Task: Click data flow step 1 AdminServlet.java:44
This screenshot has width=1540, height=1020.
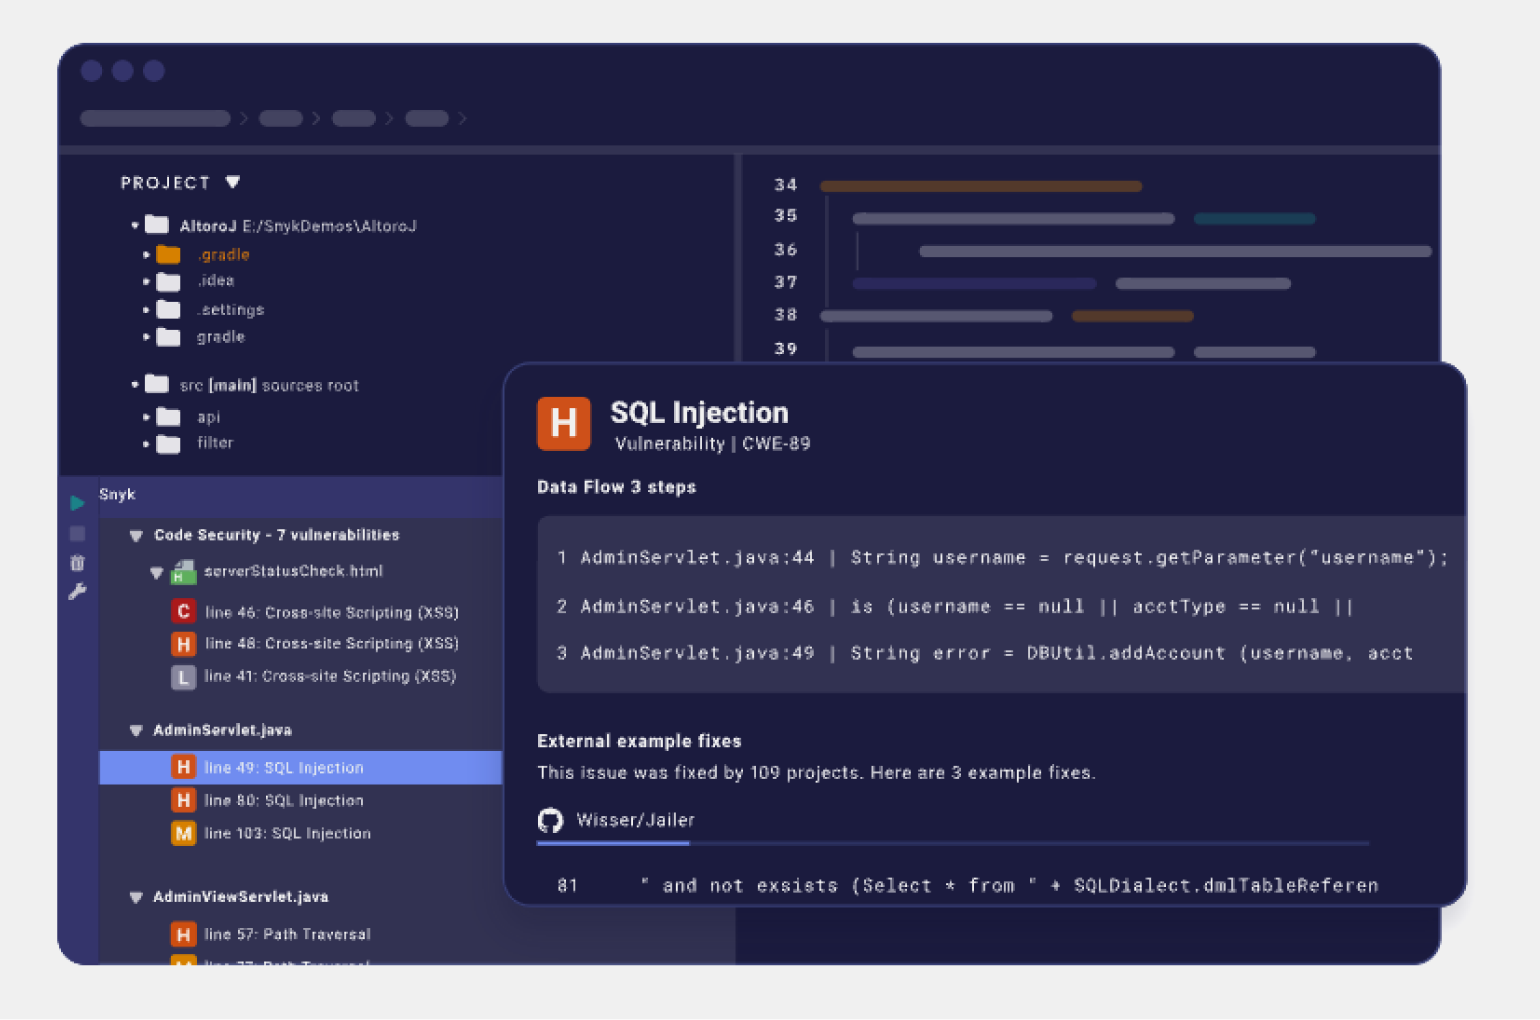Action: (x=697, y=558)
